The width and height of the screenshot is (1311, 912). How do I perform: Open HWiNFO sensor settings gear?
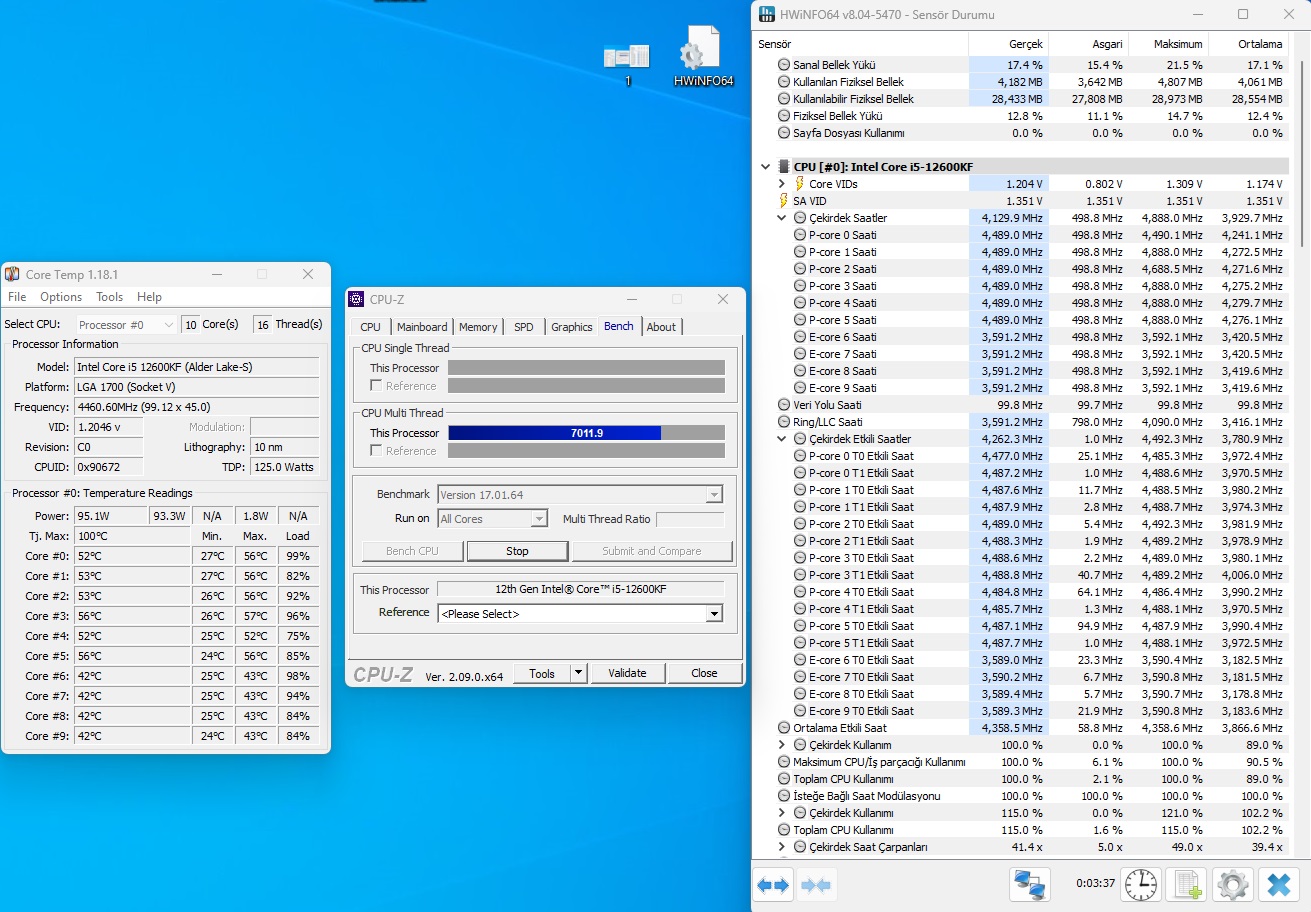(x=1232, y=885)
